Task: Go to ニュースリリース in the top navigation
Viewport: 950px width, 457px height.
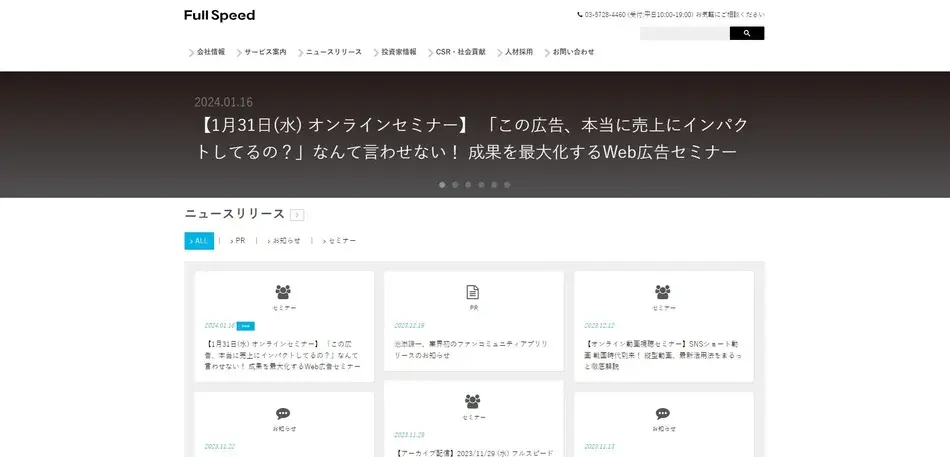Action: coord(333,52)
